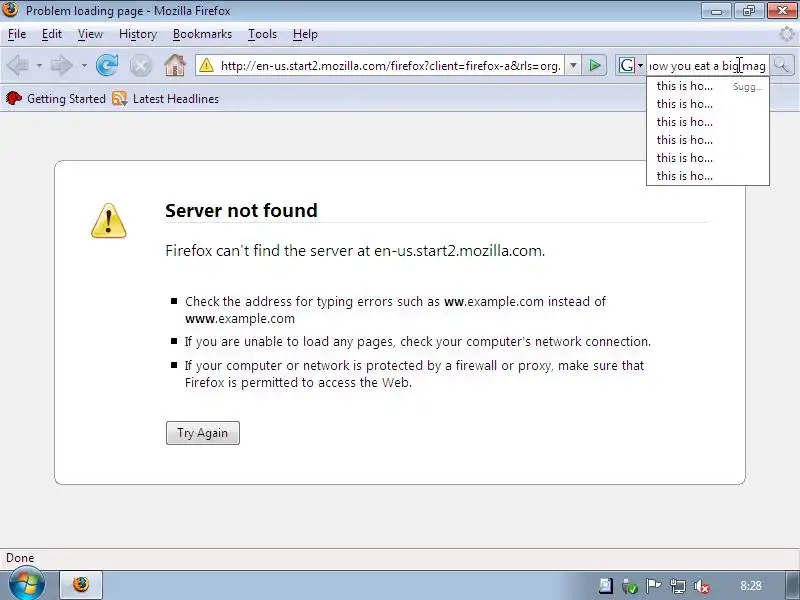Open the Back button history dropdown arrow
Image resolution: width=800 pixels, height=600 pixels.
click(39, 65)
